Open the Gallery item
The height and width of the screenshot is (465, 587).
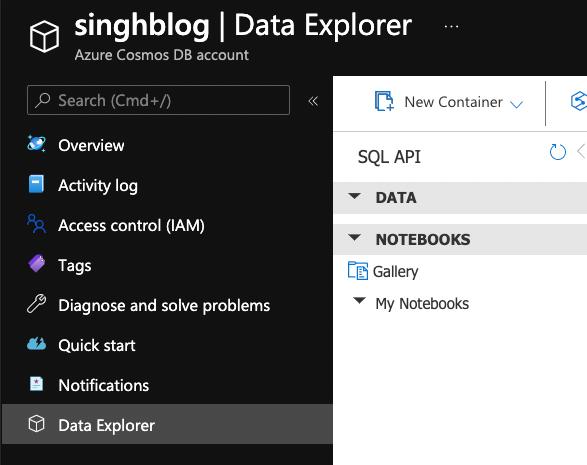point(395,271)
